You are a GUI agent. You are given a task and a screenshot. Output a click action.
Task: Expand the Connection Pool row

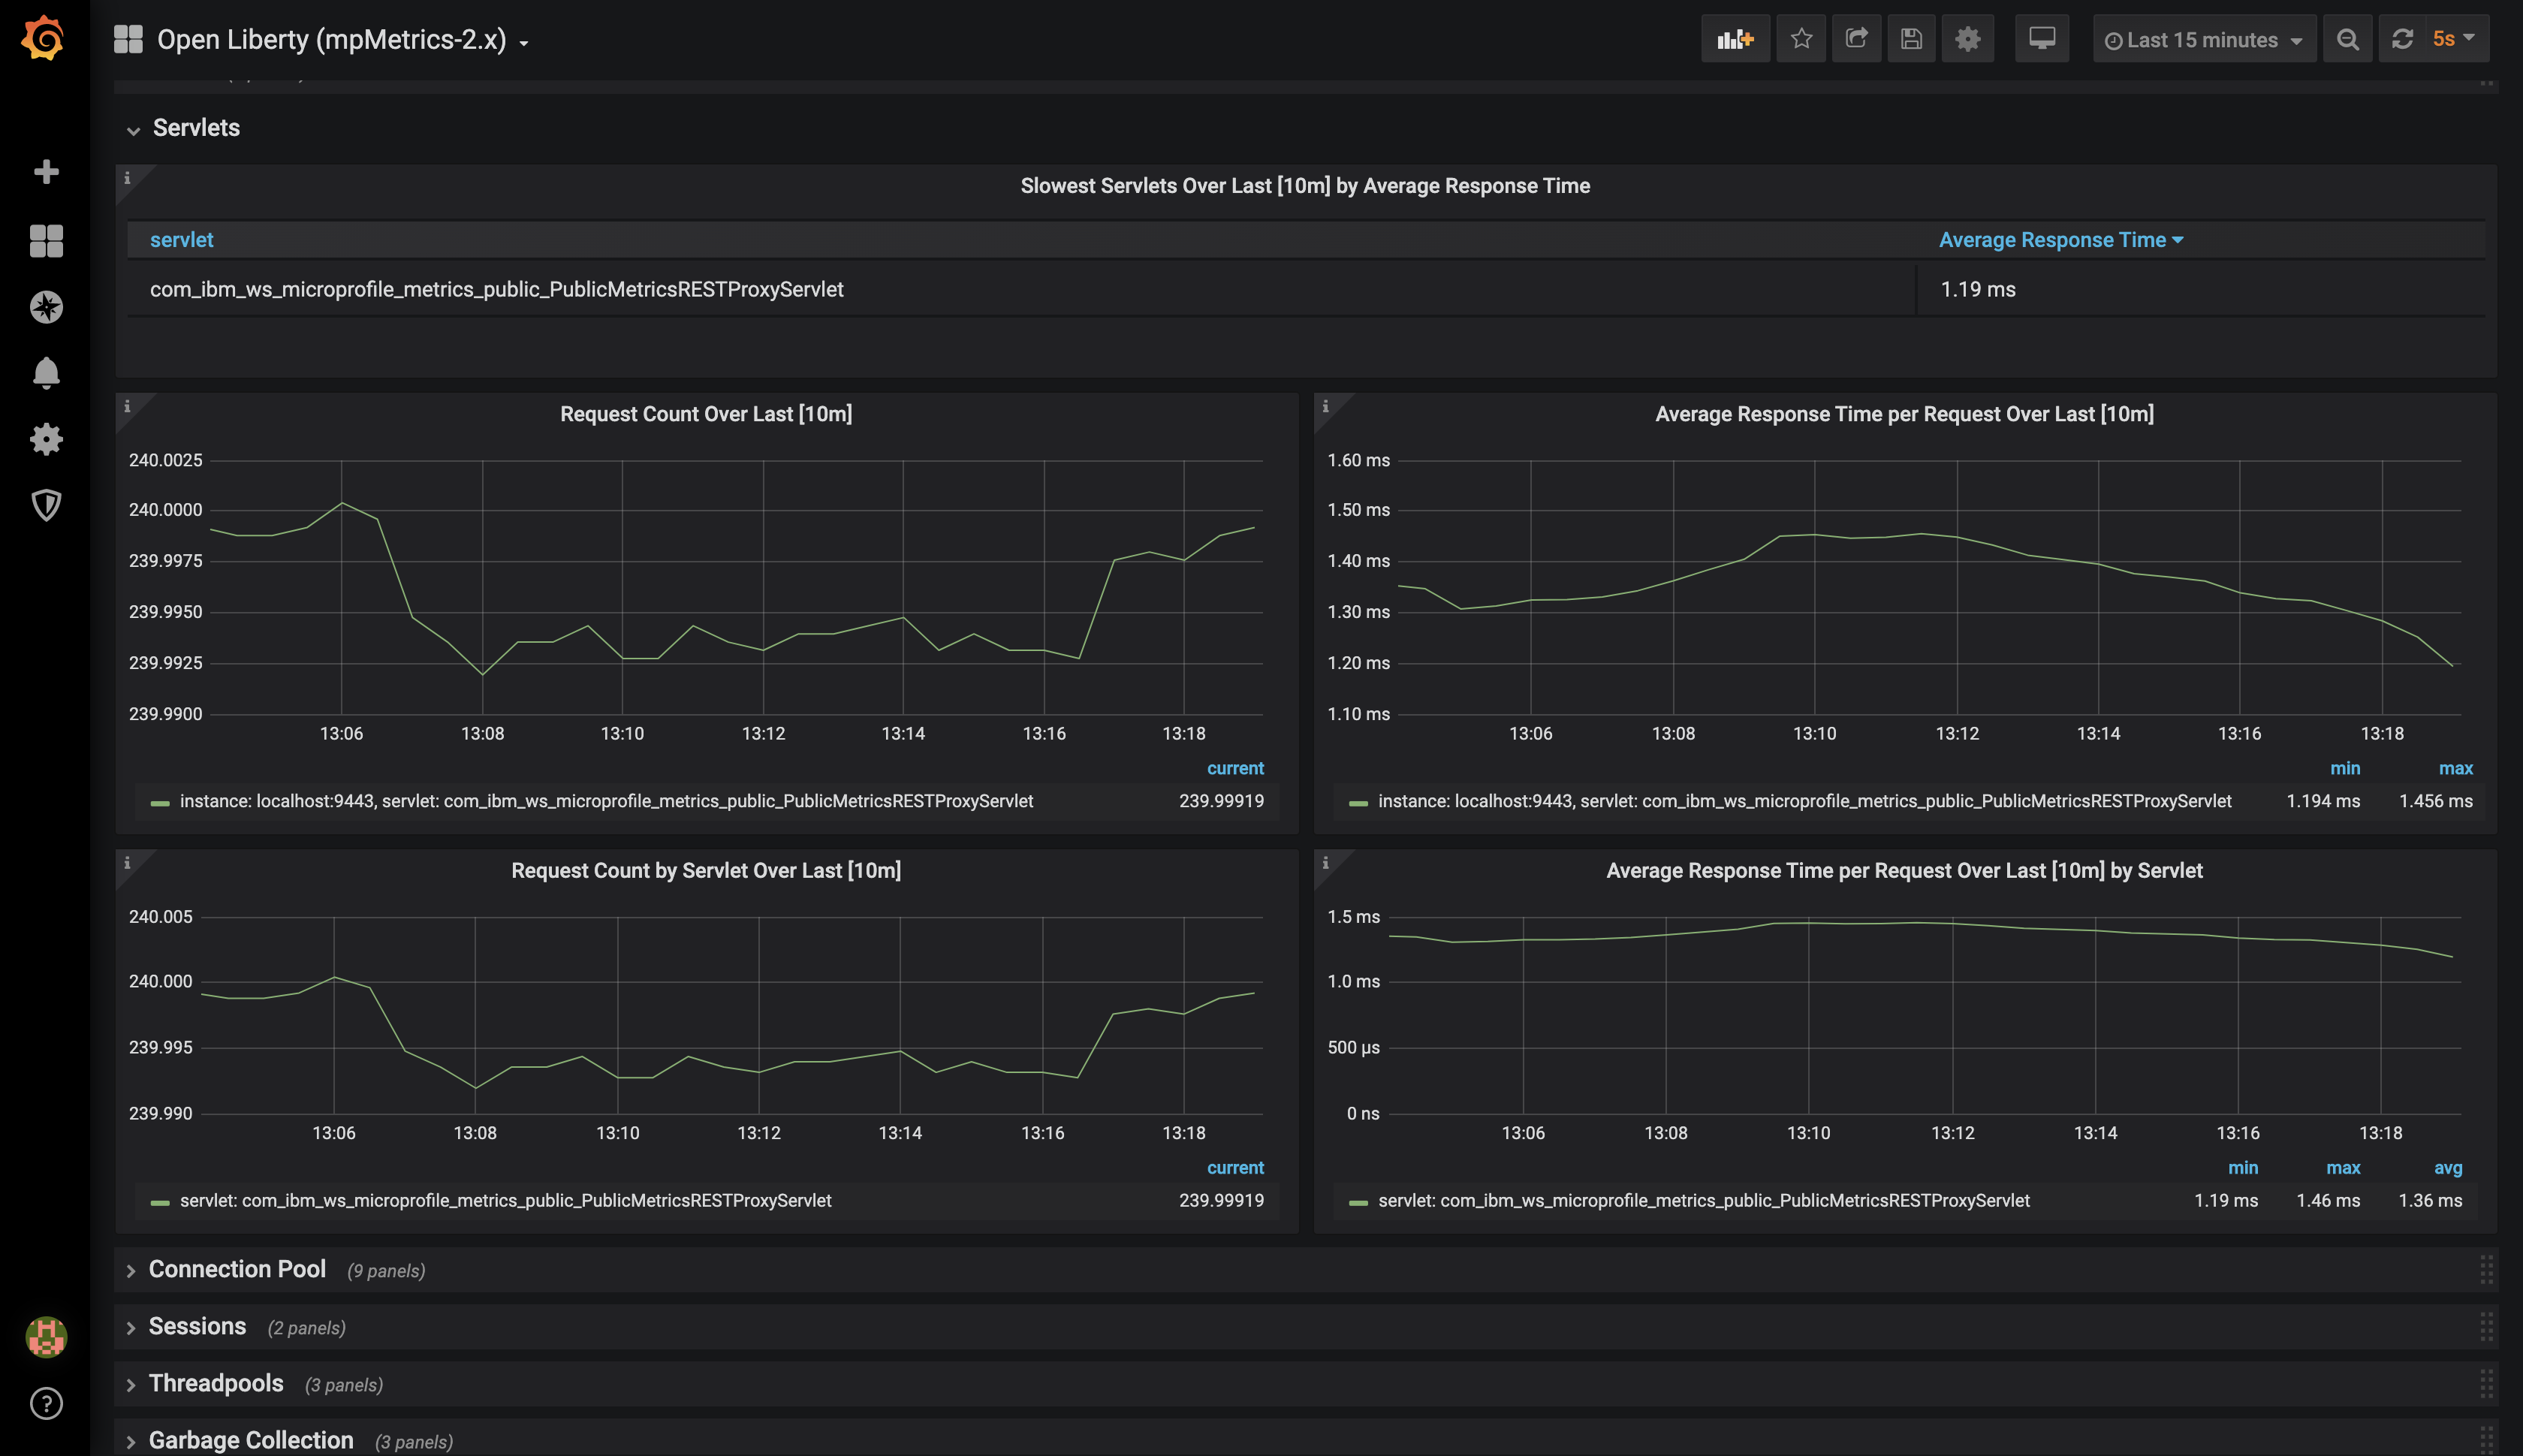pos(237,1269)
